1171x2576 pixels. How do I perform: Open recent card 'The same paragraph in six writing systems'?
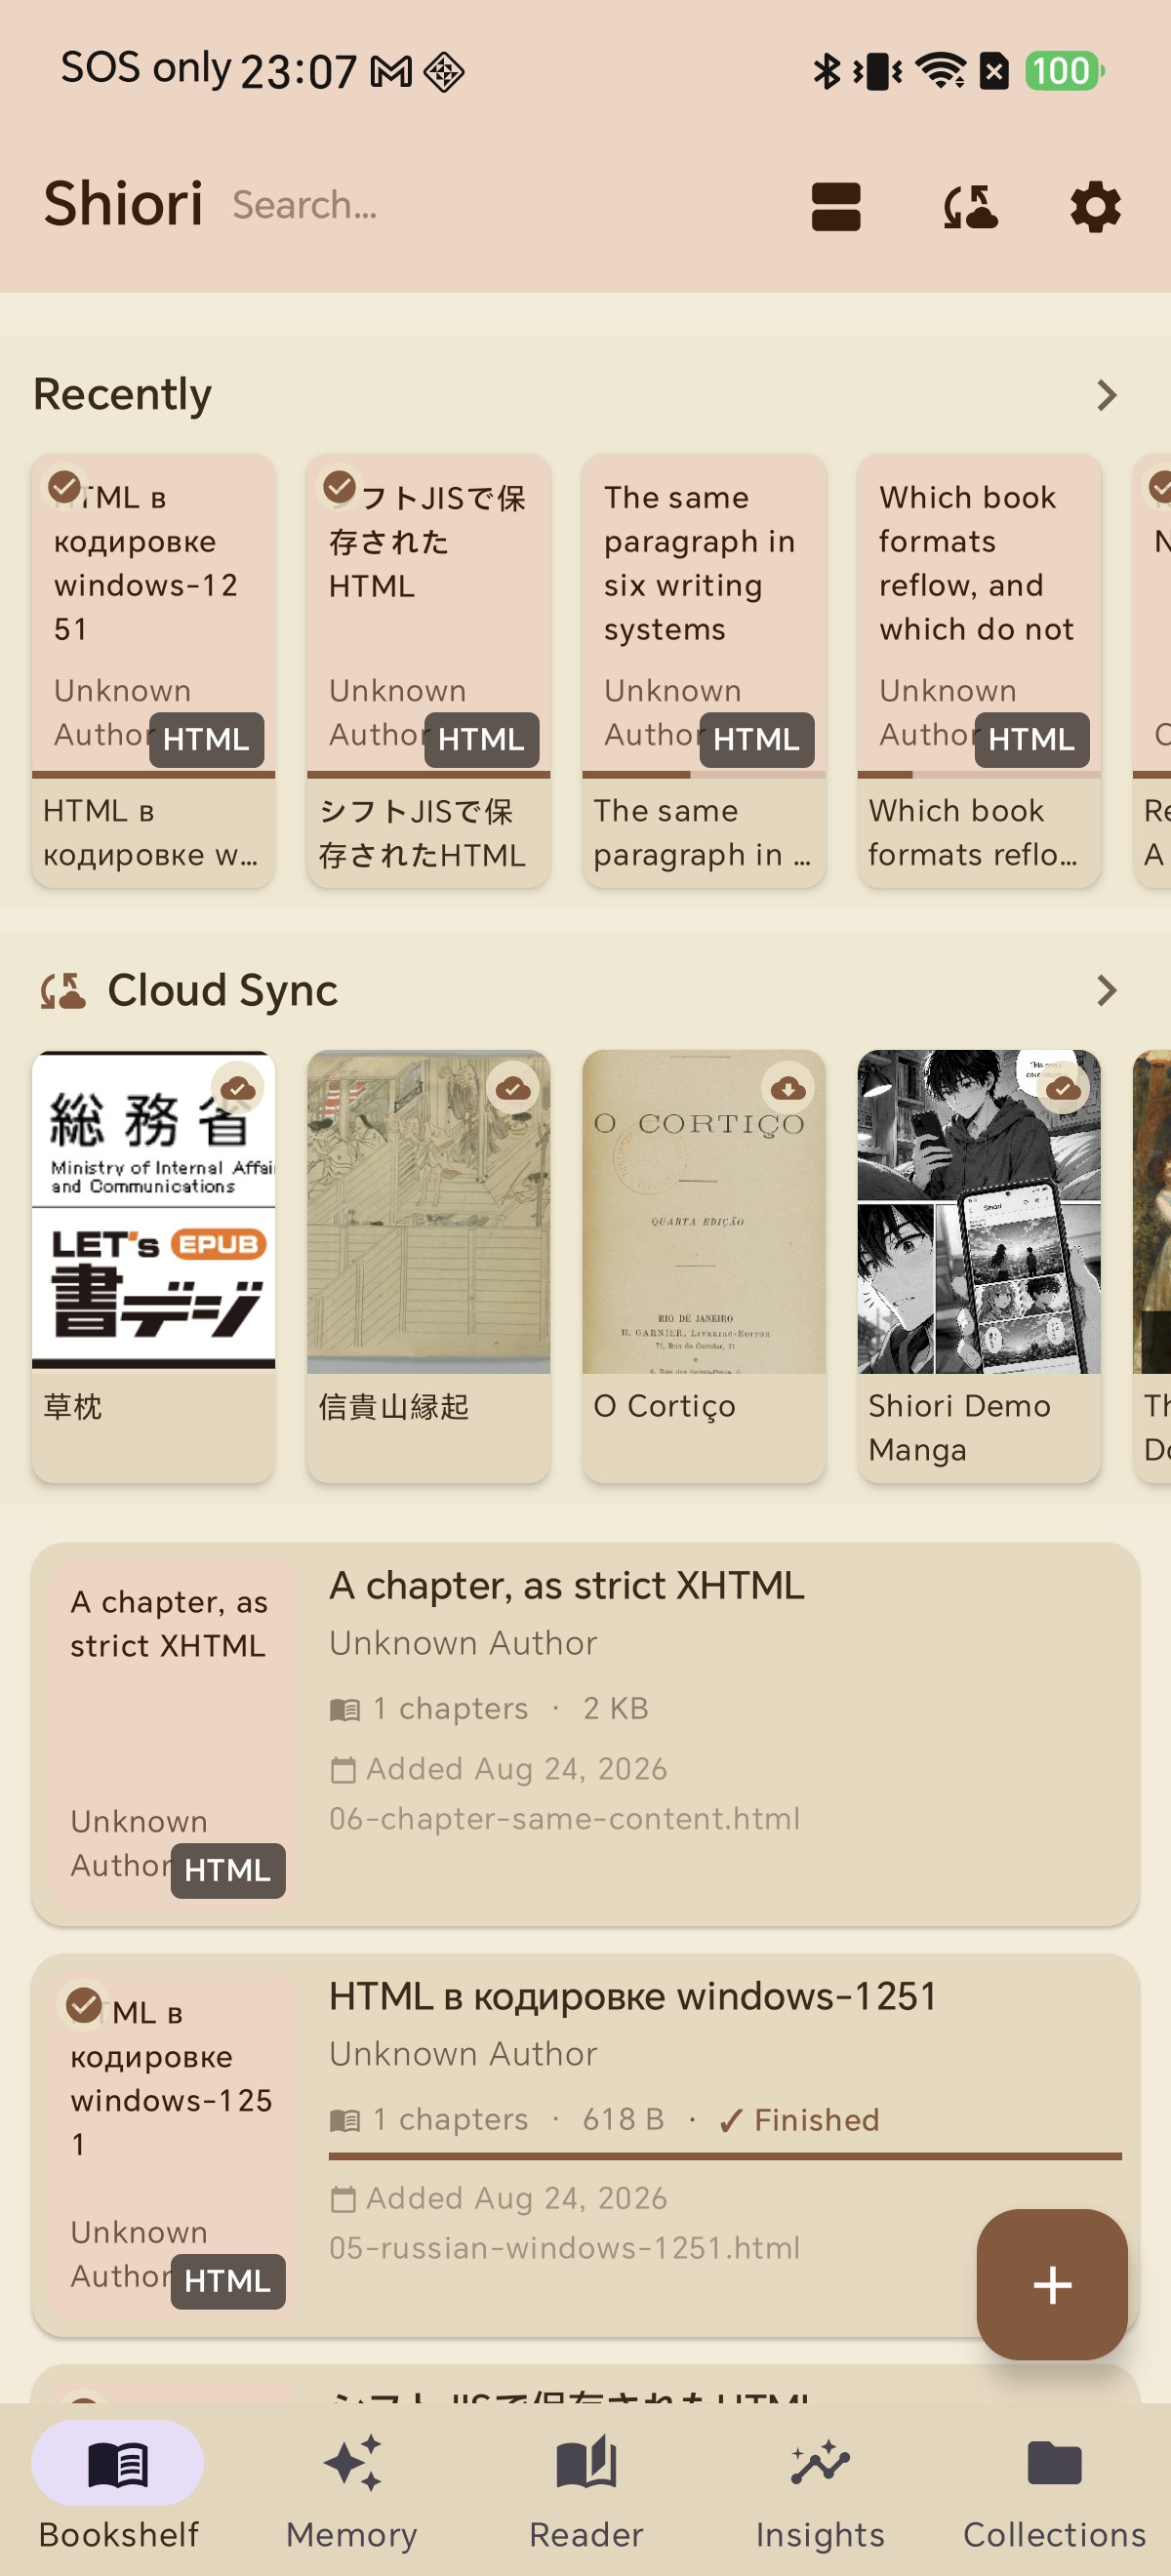pos(703,670)
